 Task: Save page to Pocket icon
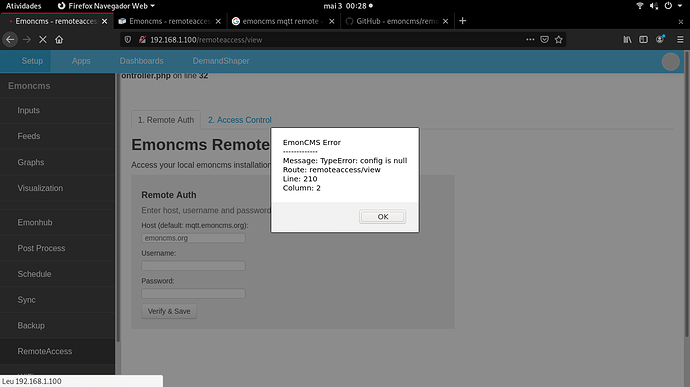point(544,40)
